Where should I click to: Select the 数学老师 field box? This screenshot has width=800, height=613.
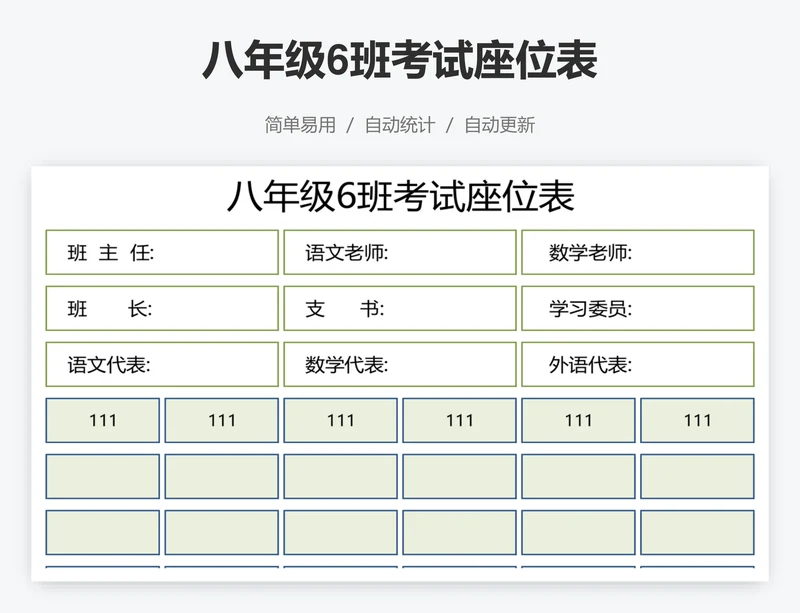click(x=638, y=252)
